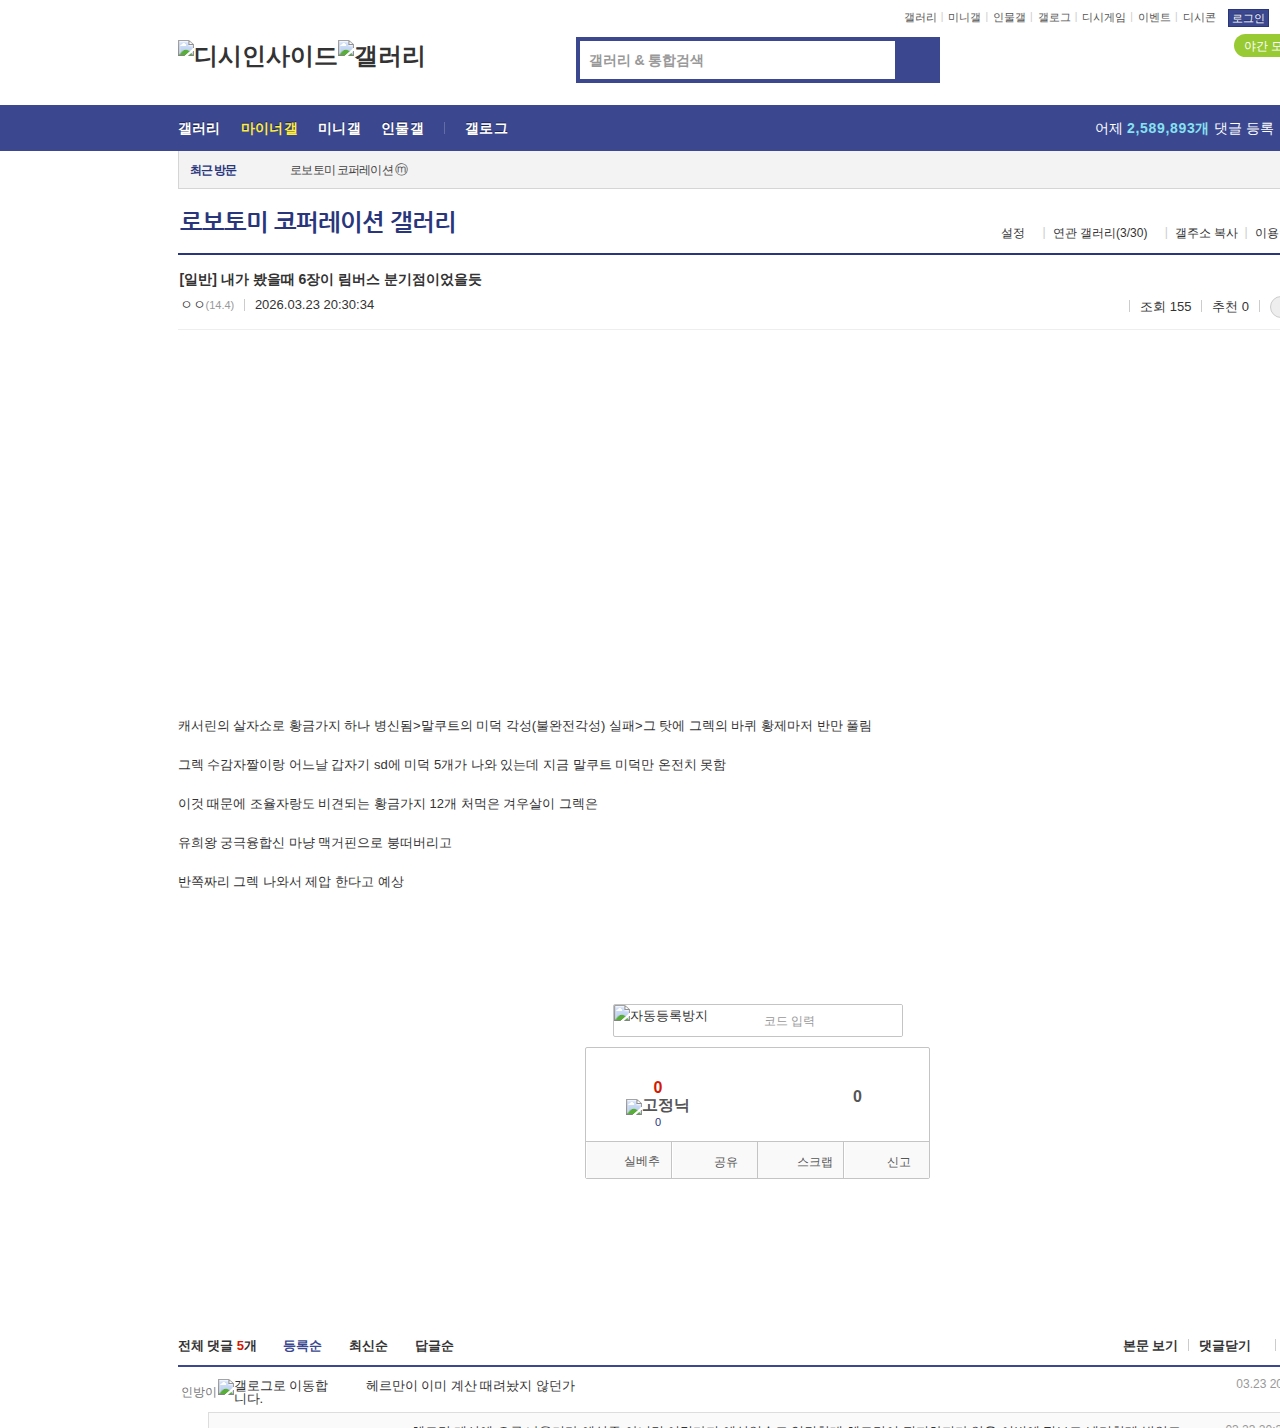The width and height of the screenshot is (1280, 1428).
Task: Click the ⓜ icon after 로보토미 코퍼레이션
Action: 402,170
